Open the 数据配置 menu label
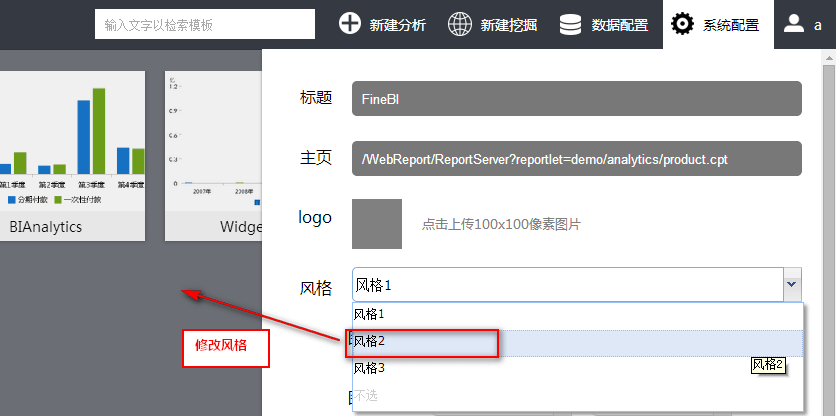 619,25
